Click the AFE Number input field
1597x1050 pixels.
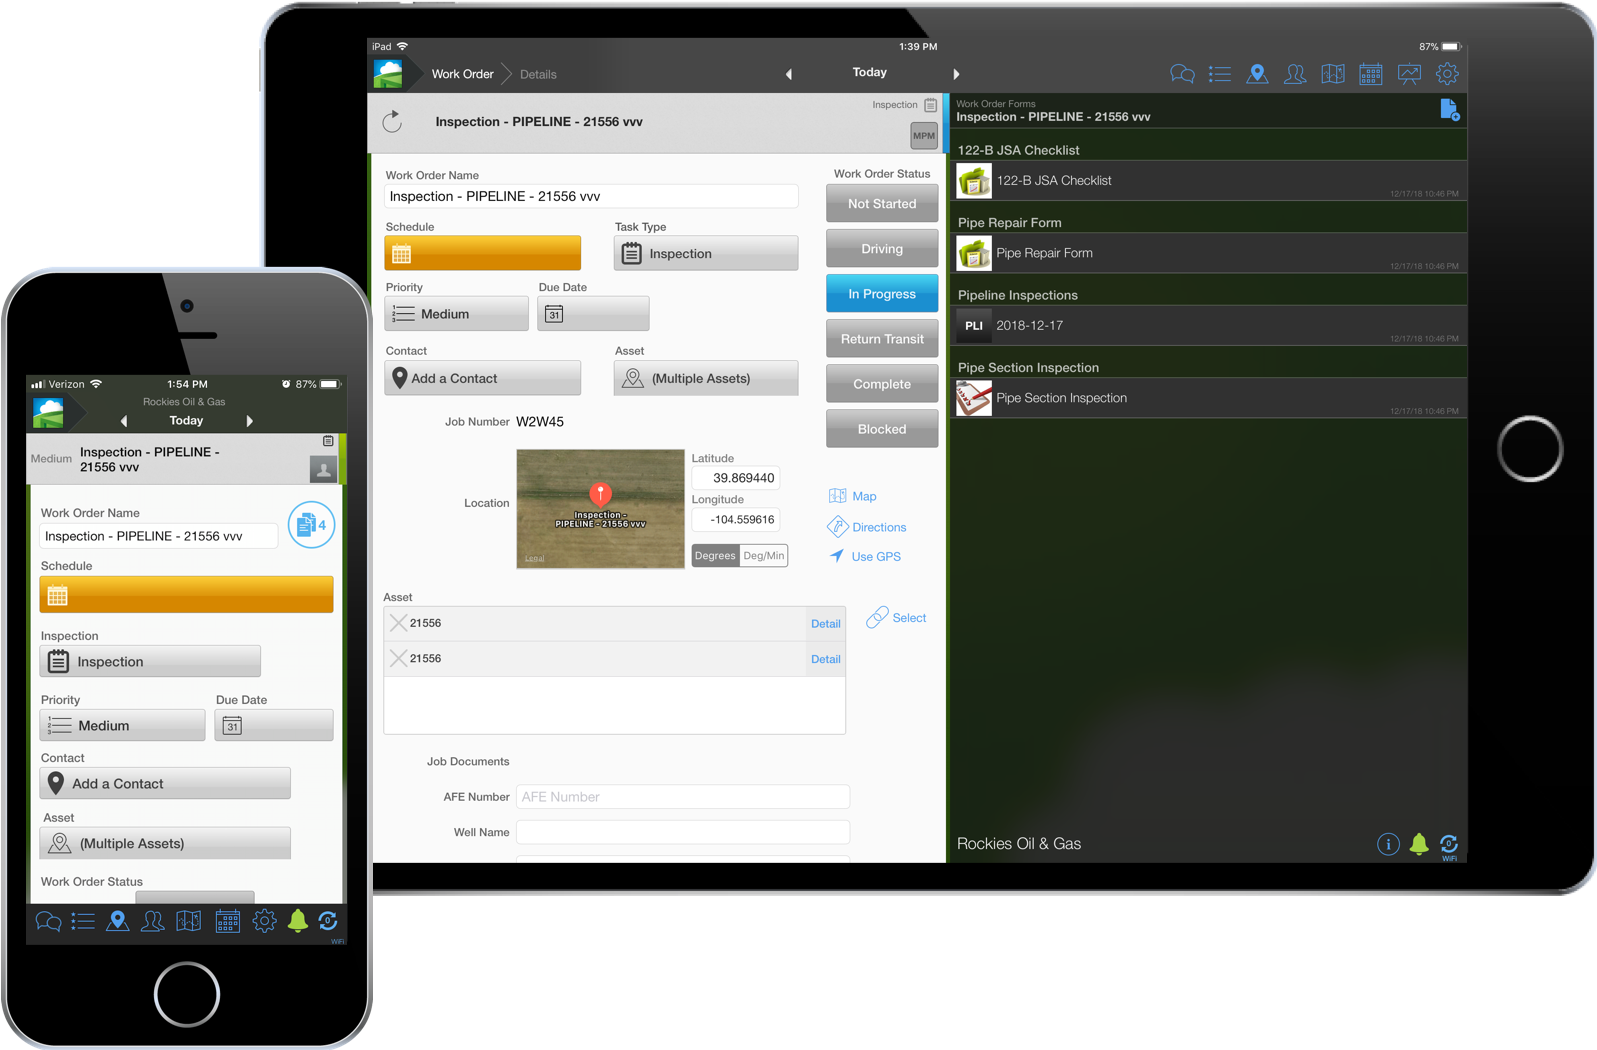682,797
